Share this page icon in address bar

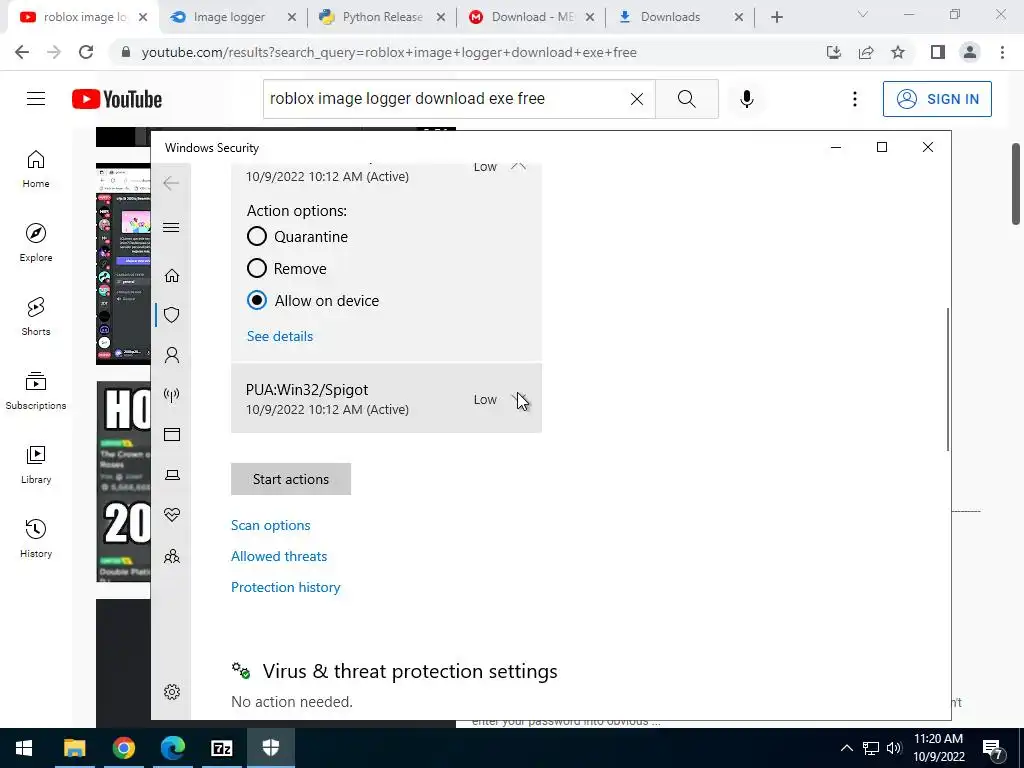point(866,52)
